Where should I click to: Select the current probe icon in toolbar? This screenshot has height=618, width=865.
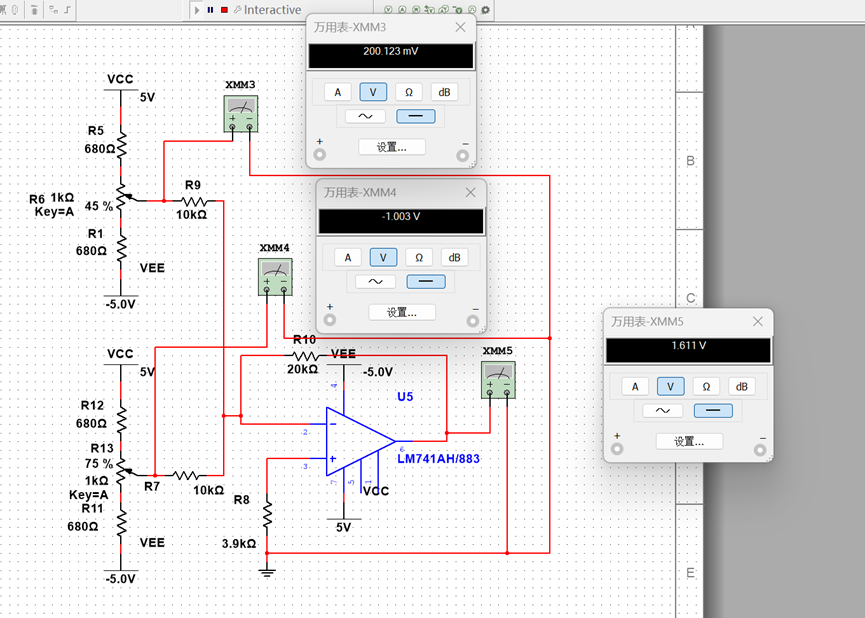coord(402,10)
